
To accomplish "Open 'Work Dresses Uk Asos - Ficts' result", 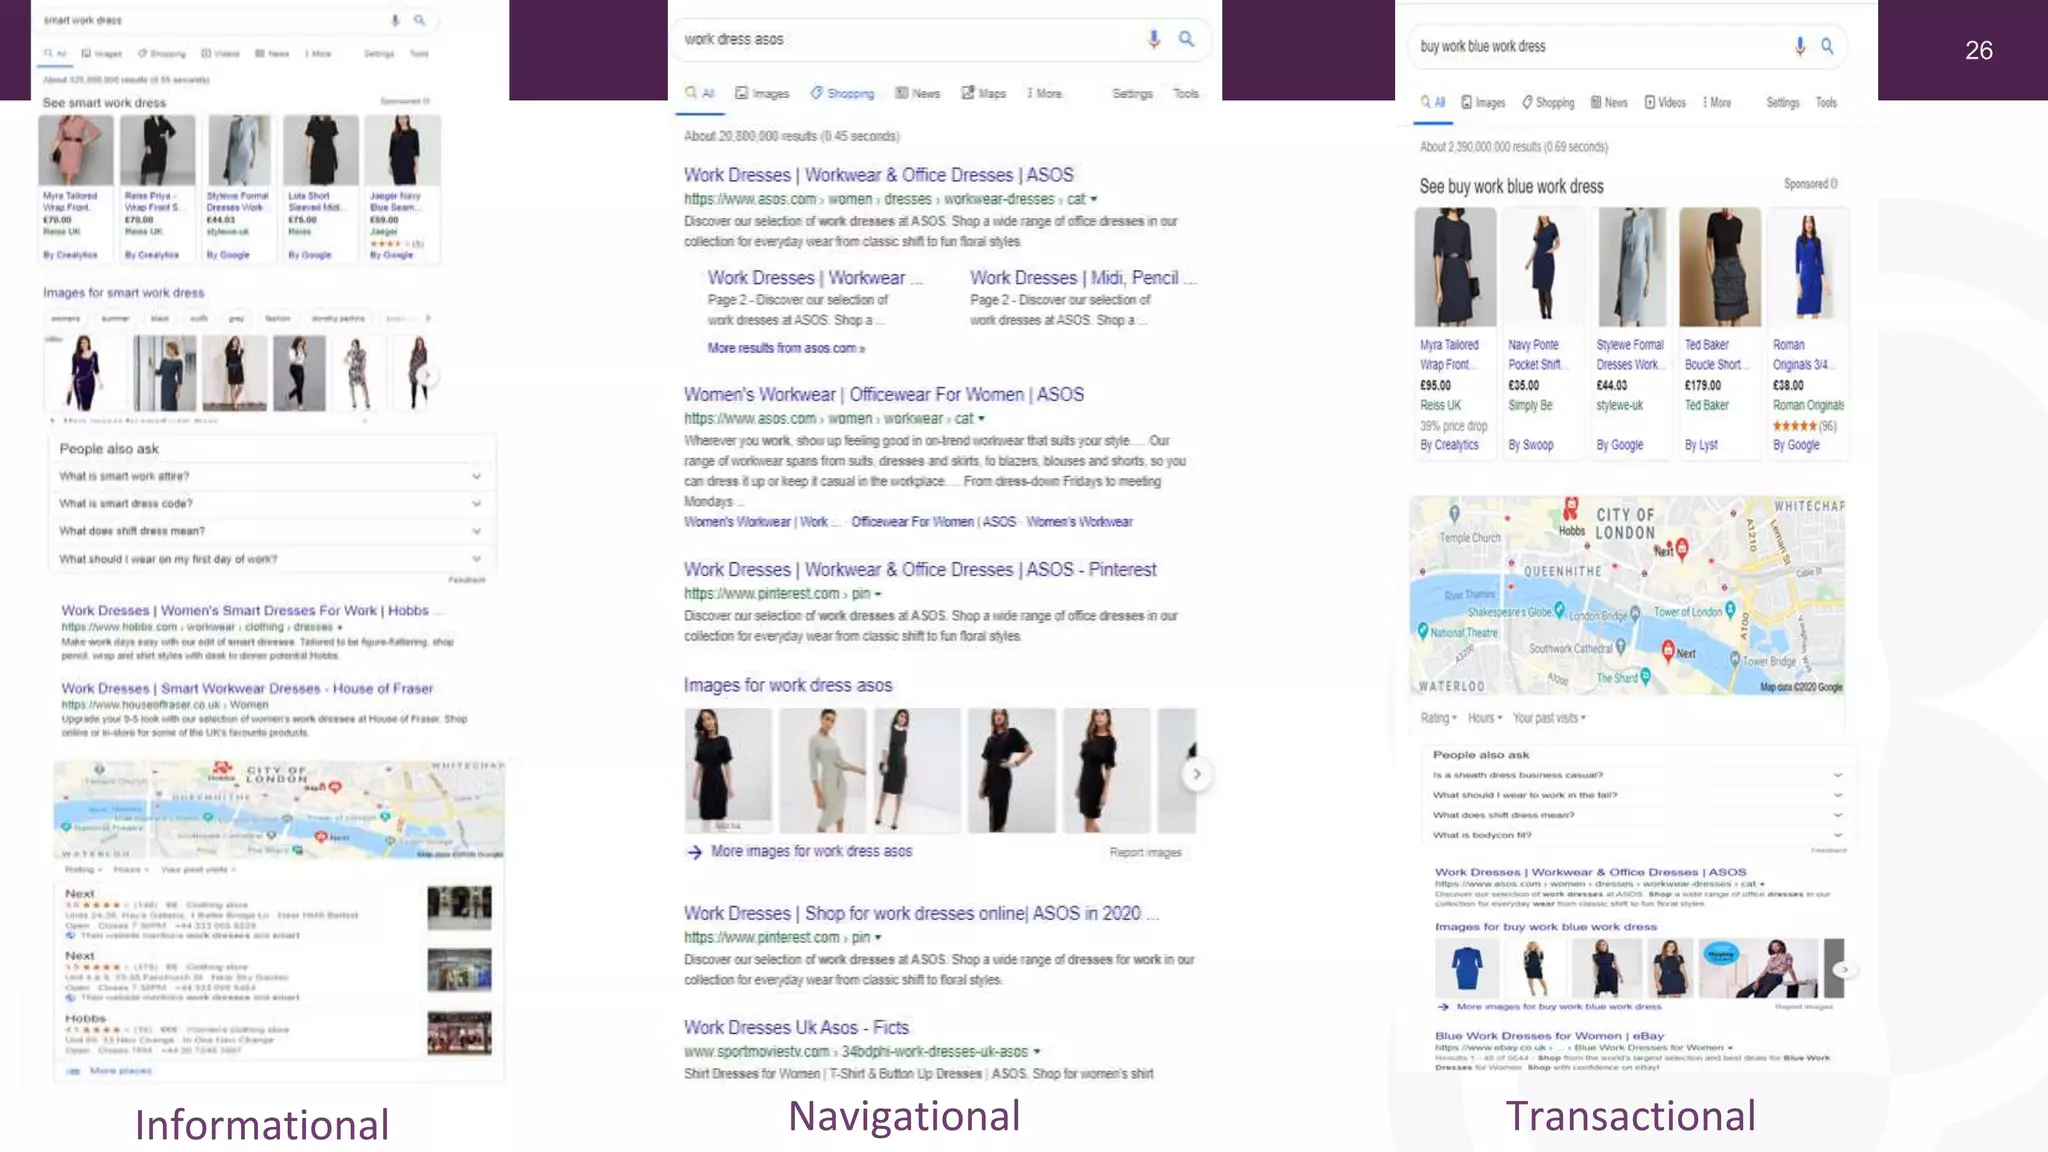I will click(x=796, y=1027).
